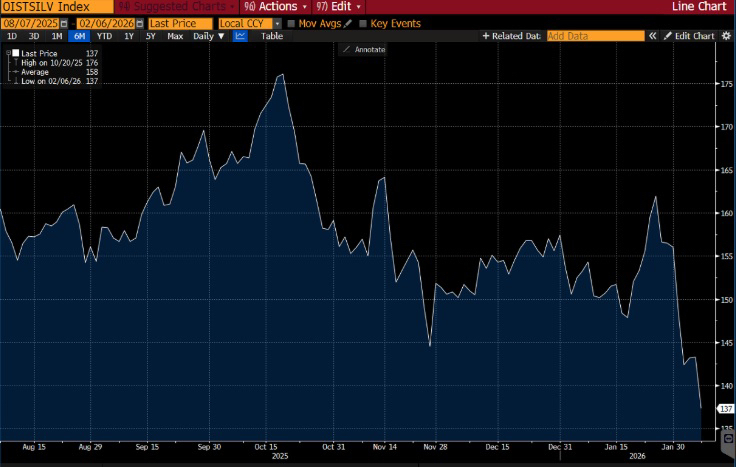This screenshot has height=467, width=736.
Task: Click the double left chevron collapse icon
Action: (652, 36)
